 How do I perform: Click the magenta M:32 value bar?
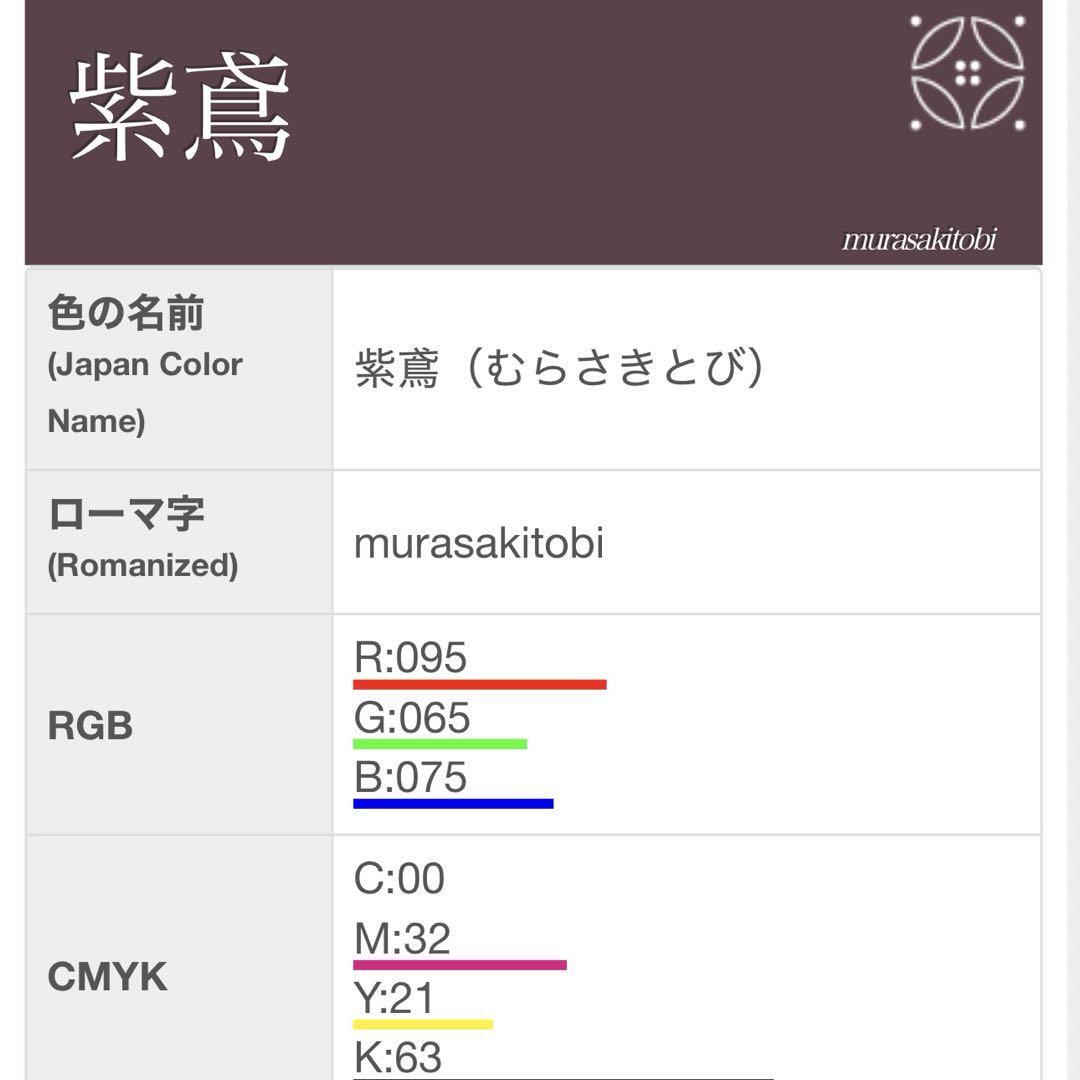pos(459,965)
